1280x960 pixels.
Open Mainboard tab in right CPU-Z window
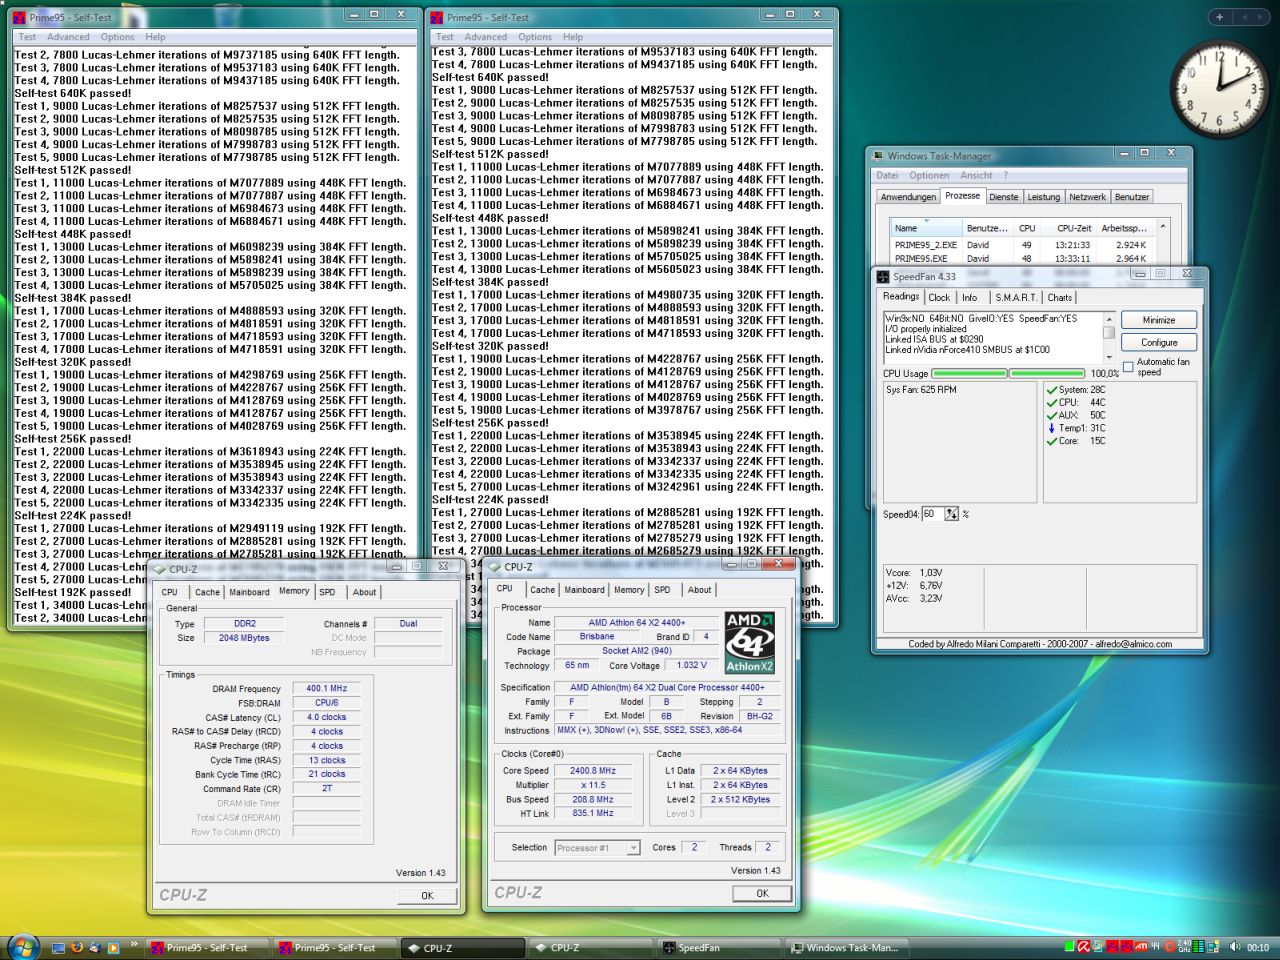tap(584, 590)
